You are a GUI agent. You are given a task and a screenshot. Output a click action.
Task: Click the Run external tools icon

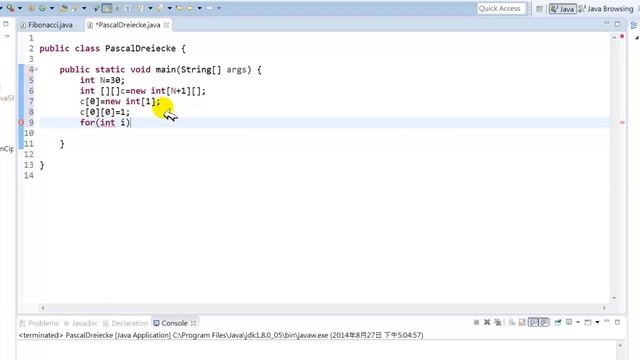click(x=10, y=8)
